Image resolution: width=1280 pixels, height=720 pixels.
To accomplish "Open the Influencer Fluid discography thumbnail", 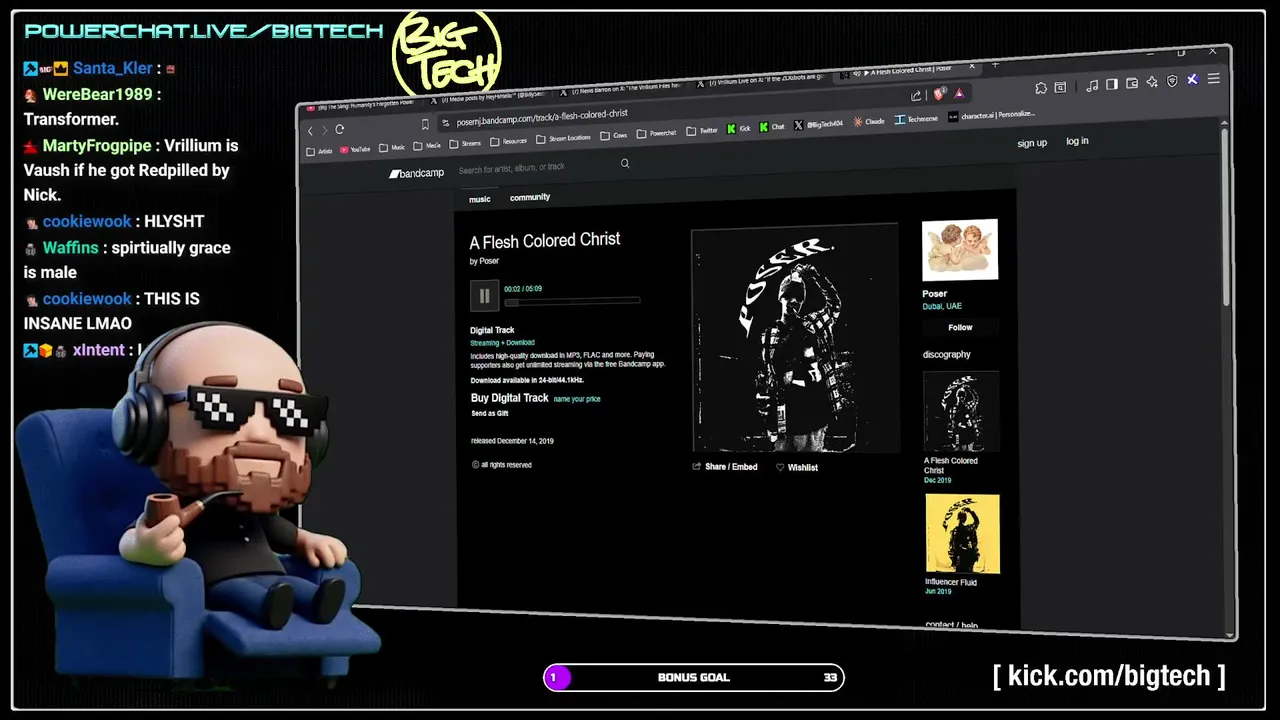I will 962,534.
